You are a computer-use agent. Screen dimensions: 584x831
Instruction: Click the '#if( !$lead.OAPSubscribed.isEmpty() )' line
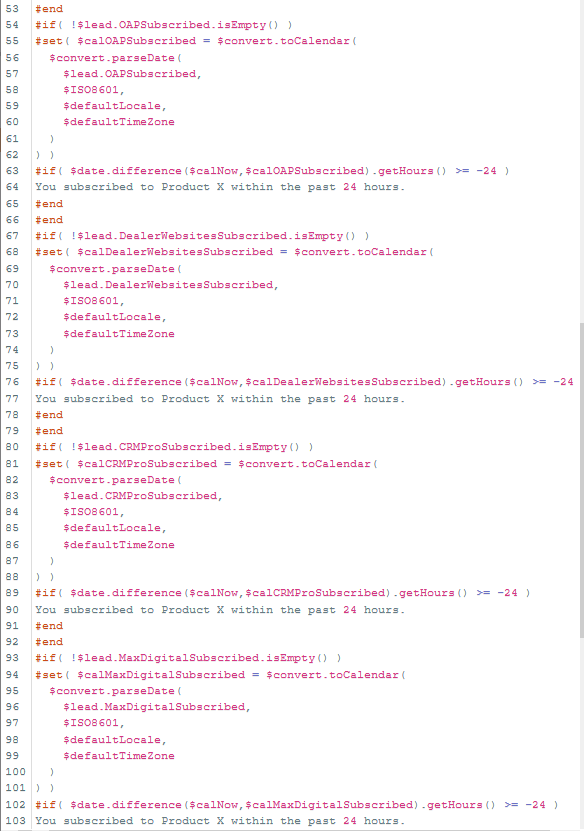pyautogui.click(x=164, y=25)
